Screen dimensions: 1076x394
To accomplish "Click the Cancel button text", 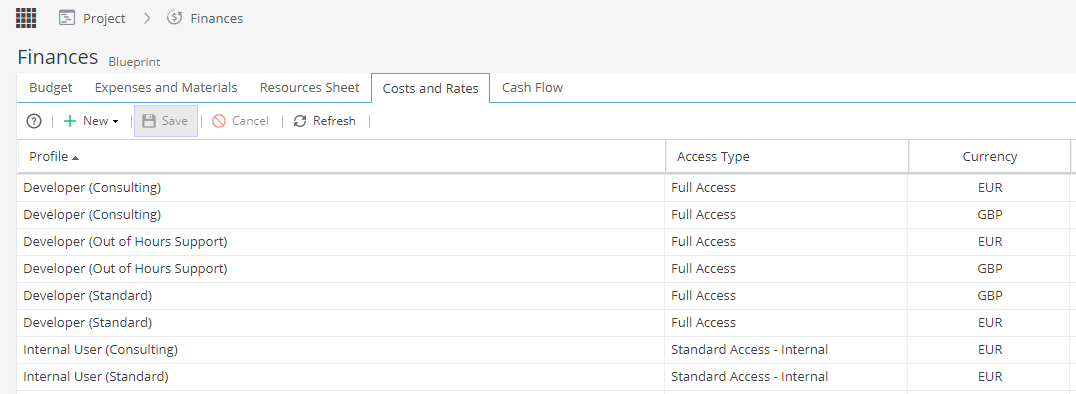I will pos(250,121).
